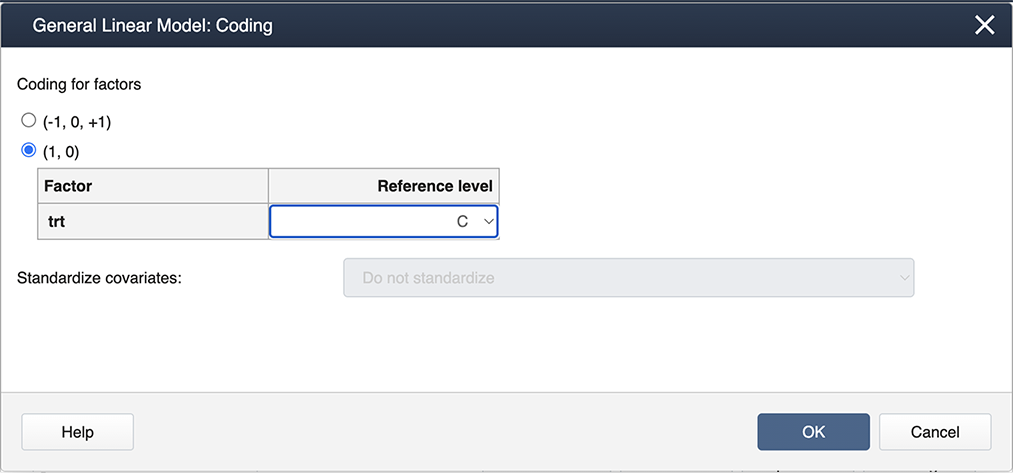This screenshot has height=473, width=1013.
Task: Click the selected value C in reference level
Action: point(462,221)
